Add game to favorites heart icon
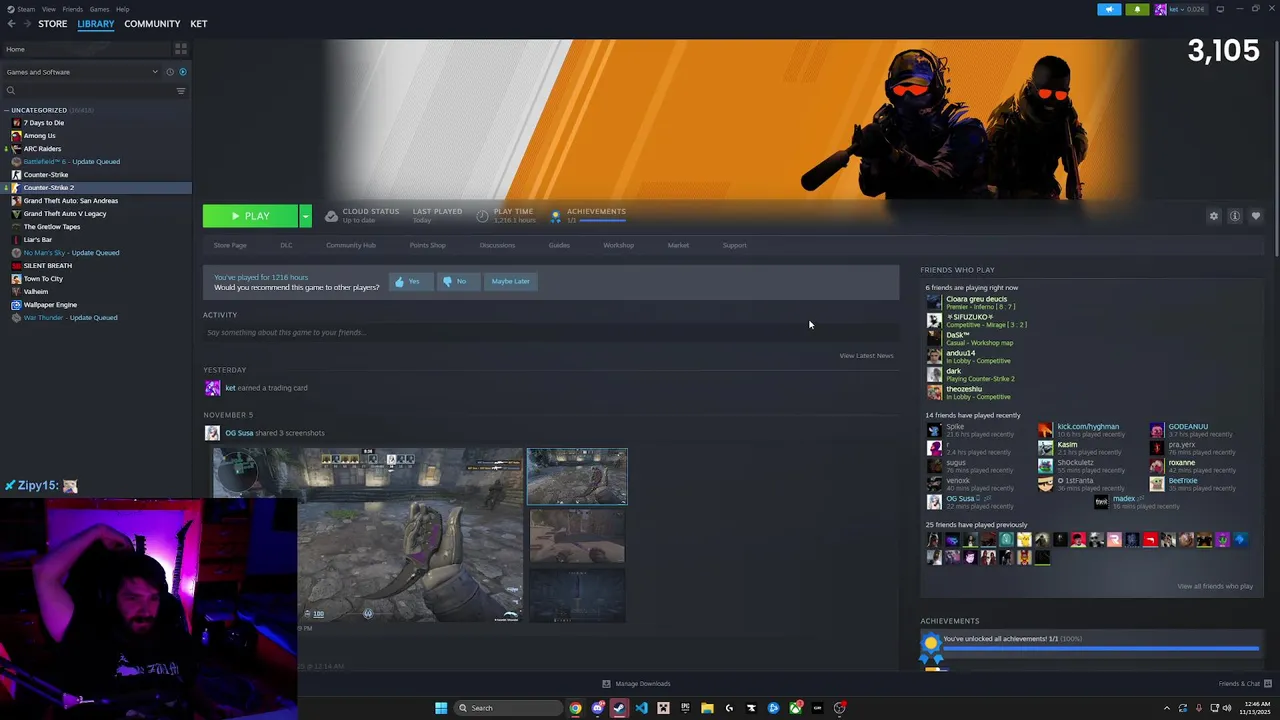1280x720 pixels. pos(1256,216)
